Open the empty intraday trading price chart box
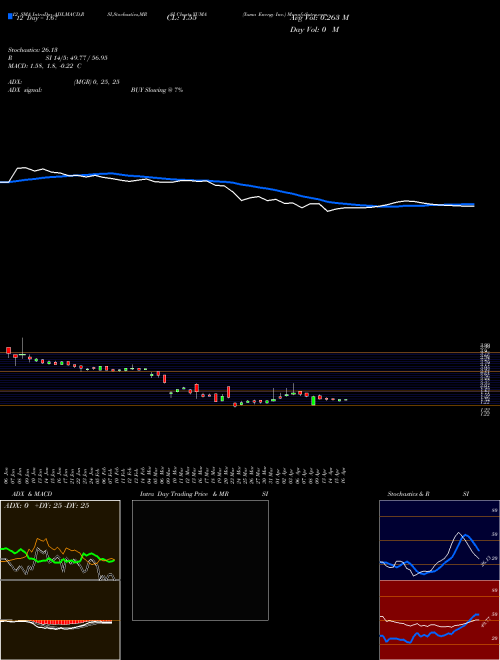The height and width of the screenshot is (660, 500). pos(200,560)
